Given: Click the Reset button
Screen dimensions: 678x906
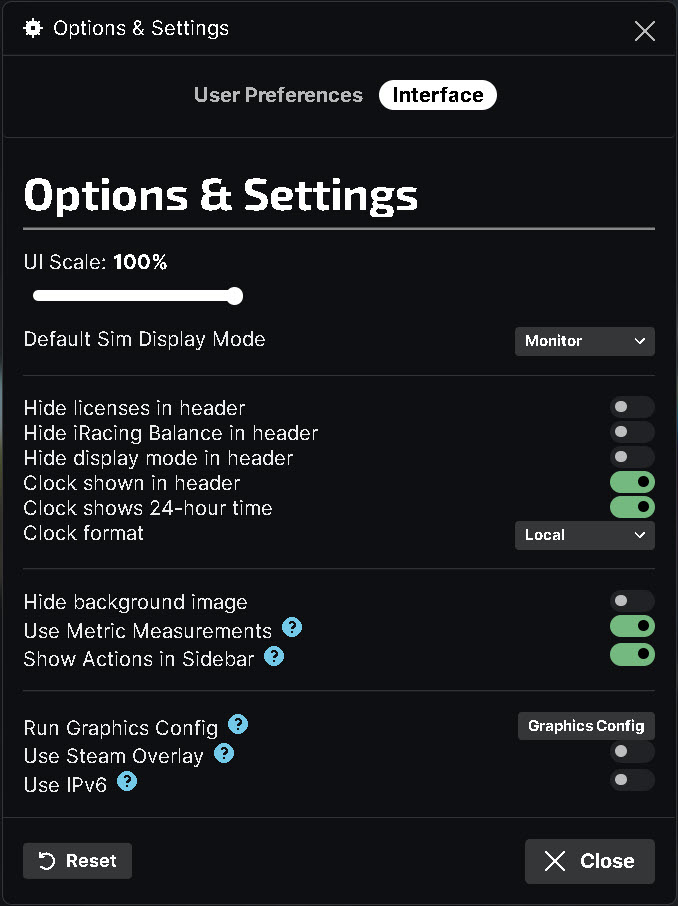Looking at the screenshot, I should [77, 860].
